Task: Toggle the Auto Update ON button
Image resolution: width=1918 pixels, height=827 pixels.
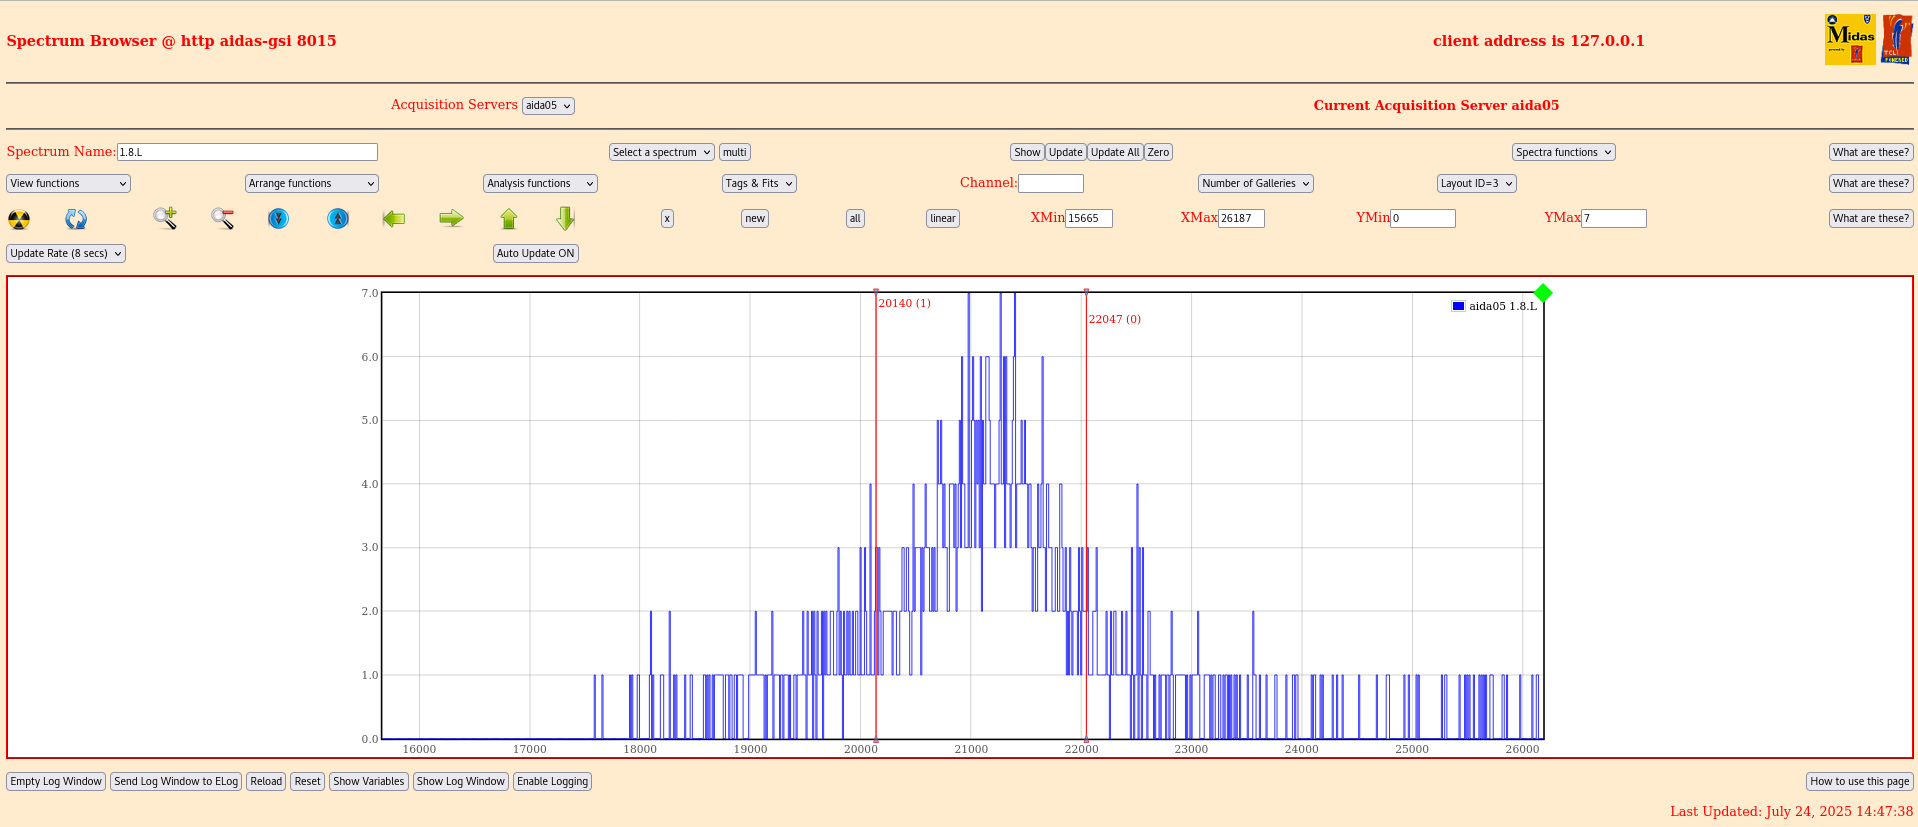Action: point(535,253)
